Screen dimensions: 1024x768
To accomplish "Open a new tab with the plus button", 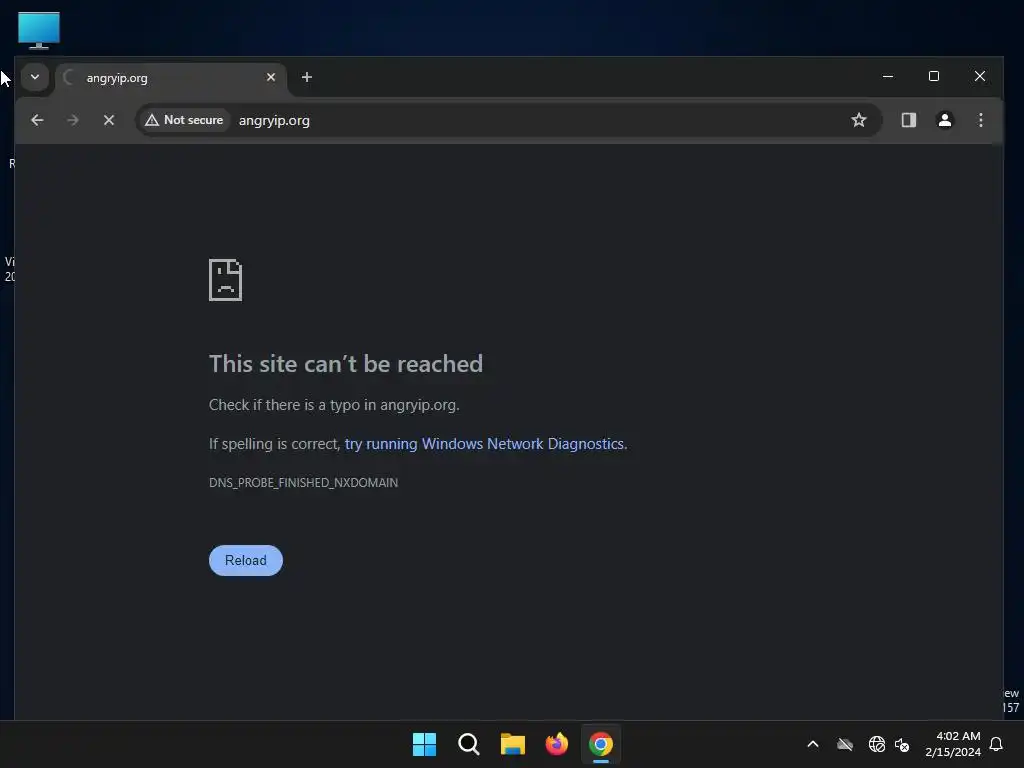I will (x=306, y=78).
